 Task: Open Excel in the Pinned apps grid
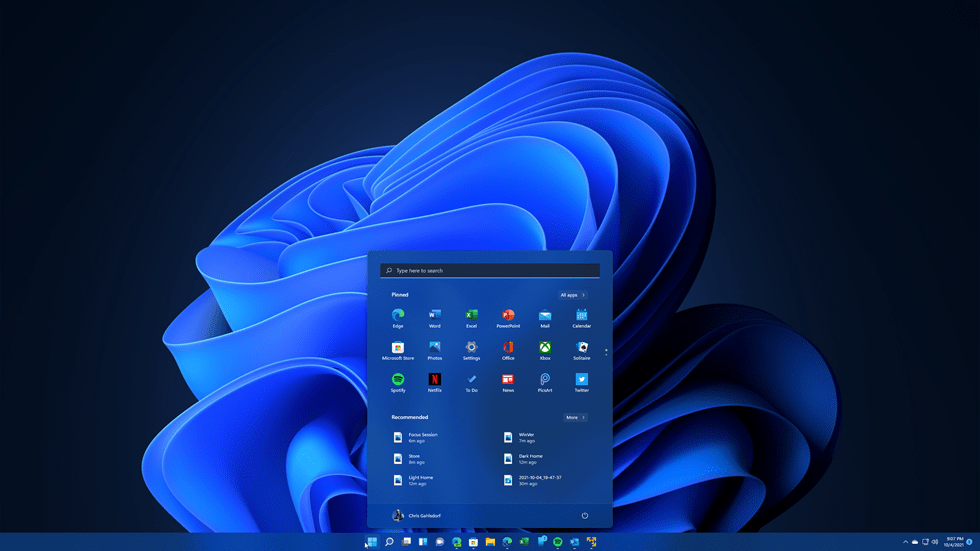pos(471,318)
